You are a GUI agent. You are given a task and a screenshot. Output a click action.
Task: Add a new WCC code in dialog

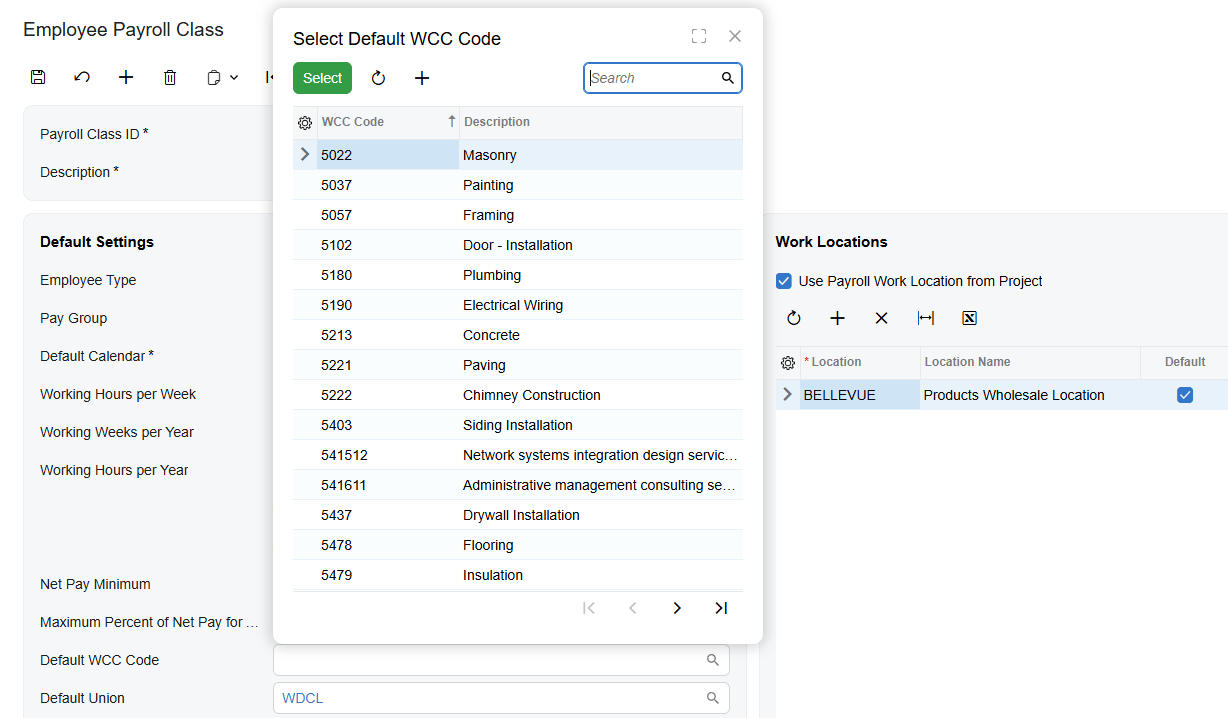coord(422,78)
